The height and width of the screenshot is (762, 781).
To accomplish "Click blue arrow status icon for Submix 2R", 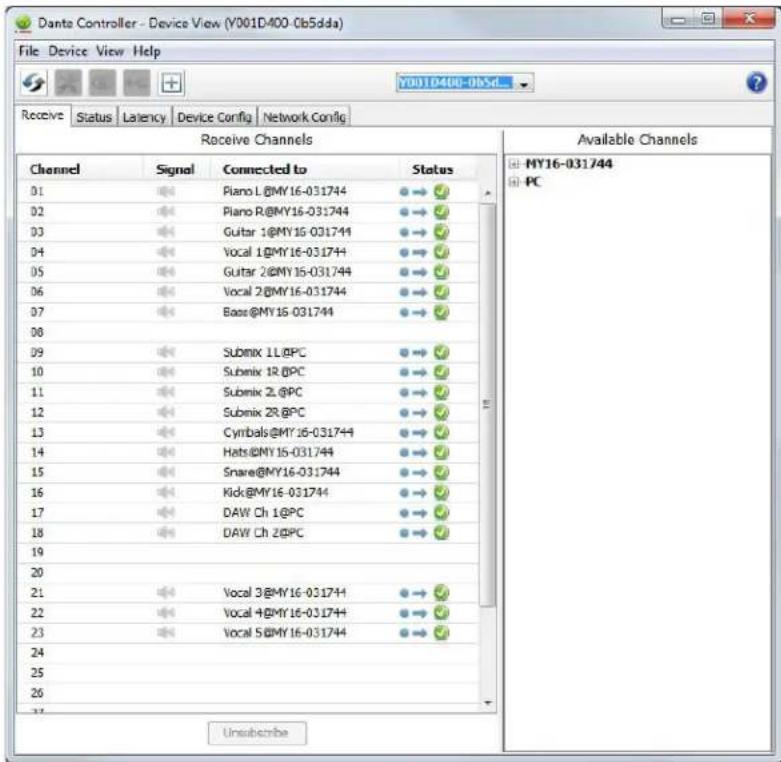I will click(413, 413).
